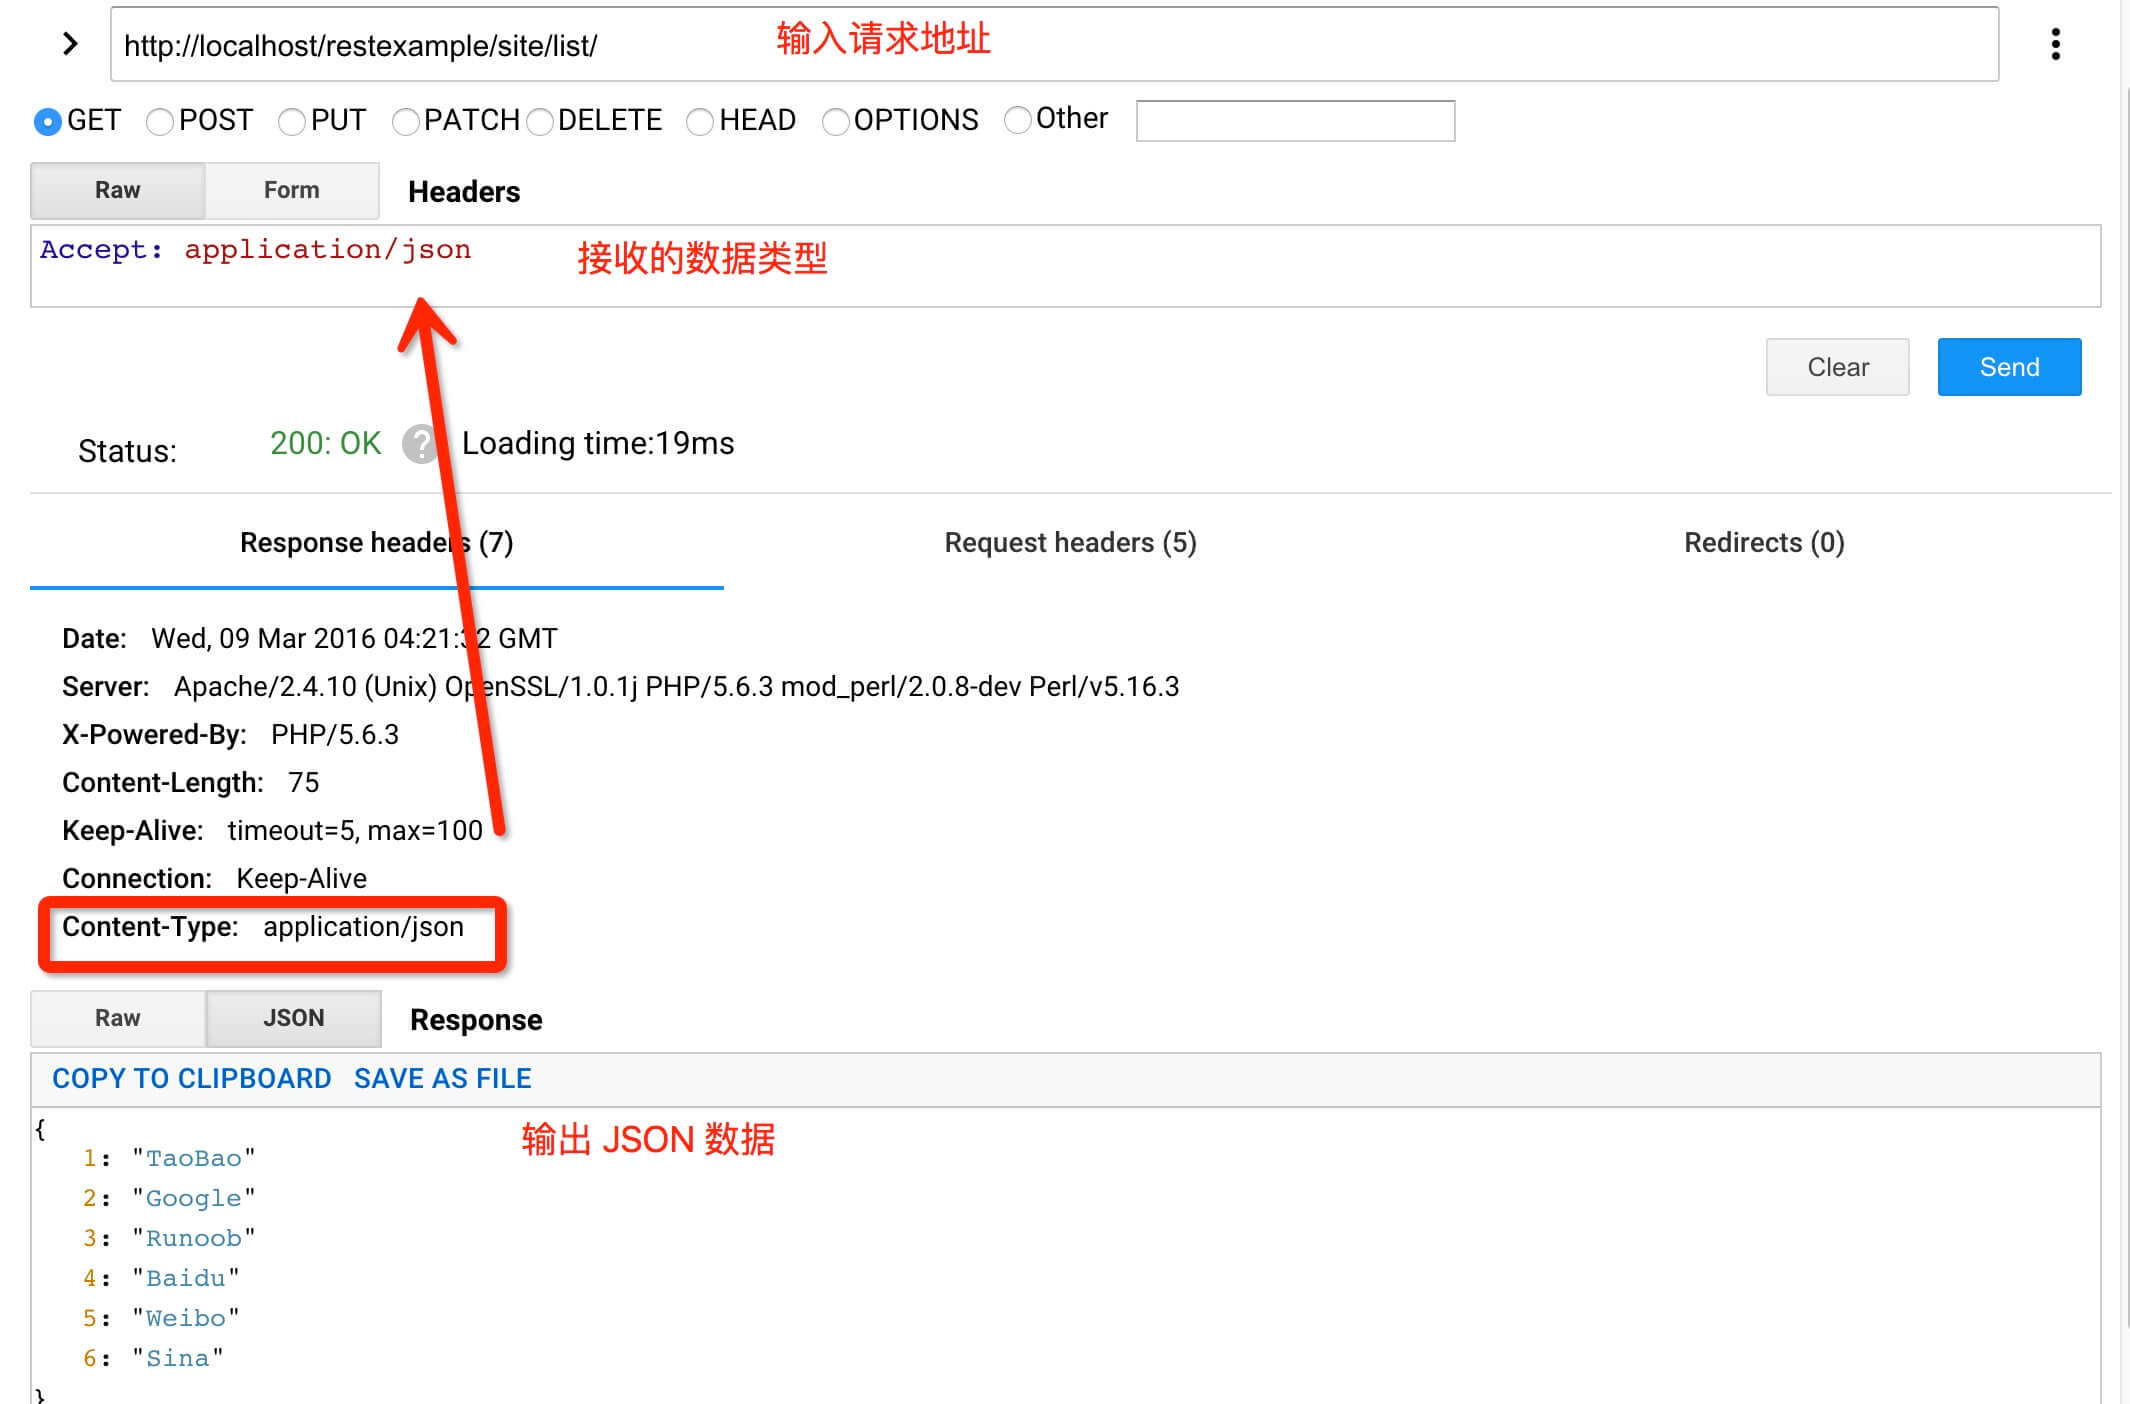Click the Response headers (7) tab

click(x=376, y=542)
